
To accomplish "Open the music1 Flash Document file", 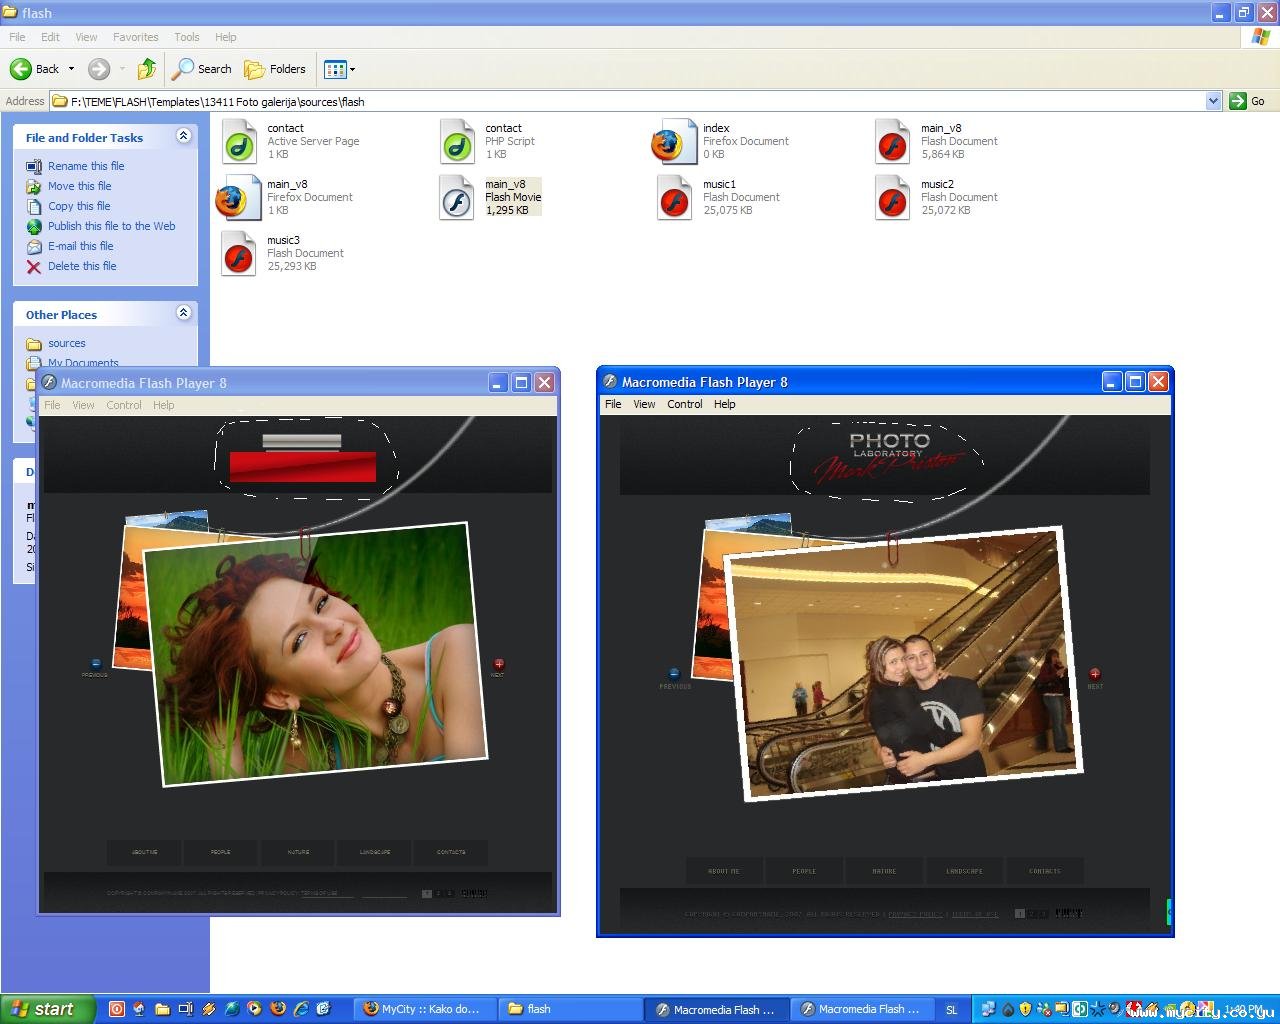I will 675,197.
